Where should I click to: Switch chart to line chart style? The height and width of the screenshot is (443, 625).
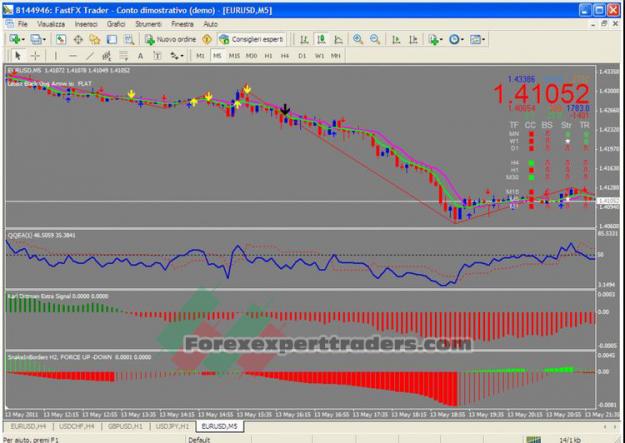pyautogui.click(x=338, y=39)
